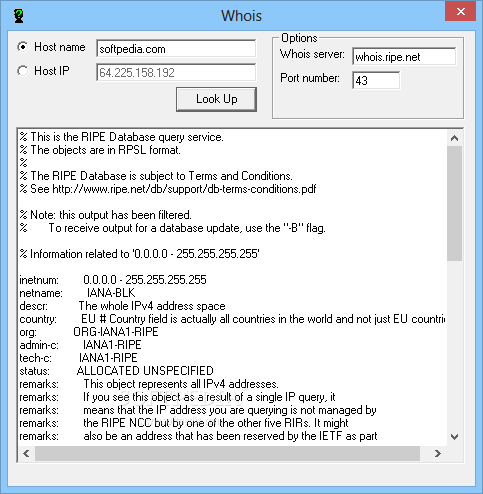Click the line 'This is the RIPE Database query service.'
The image size is (483, 494).
pos(121,137)
